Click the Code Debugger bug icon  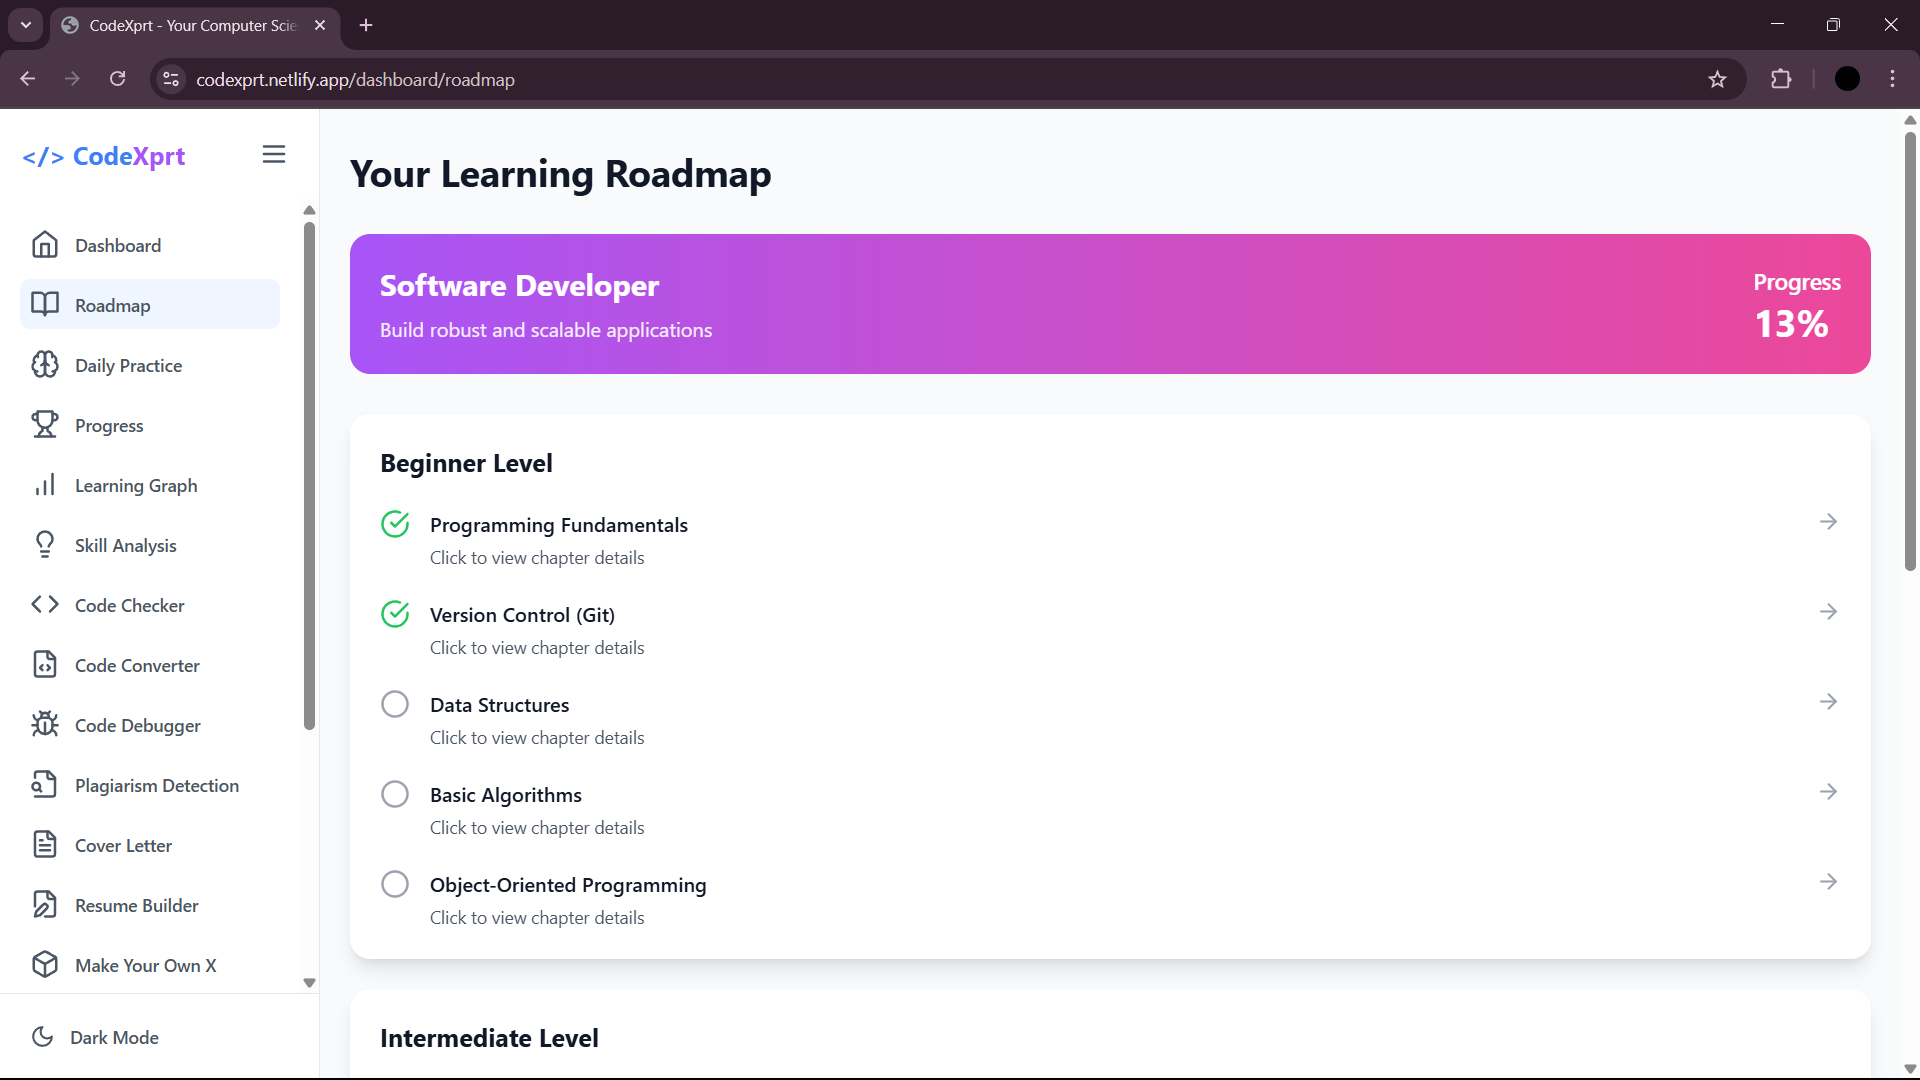45,725
